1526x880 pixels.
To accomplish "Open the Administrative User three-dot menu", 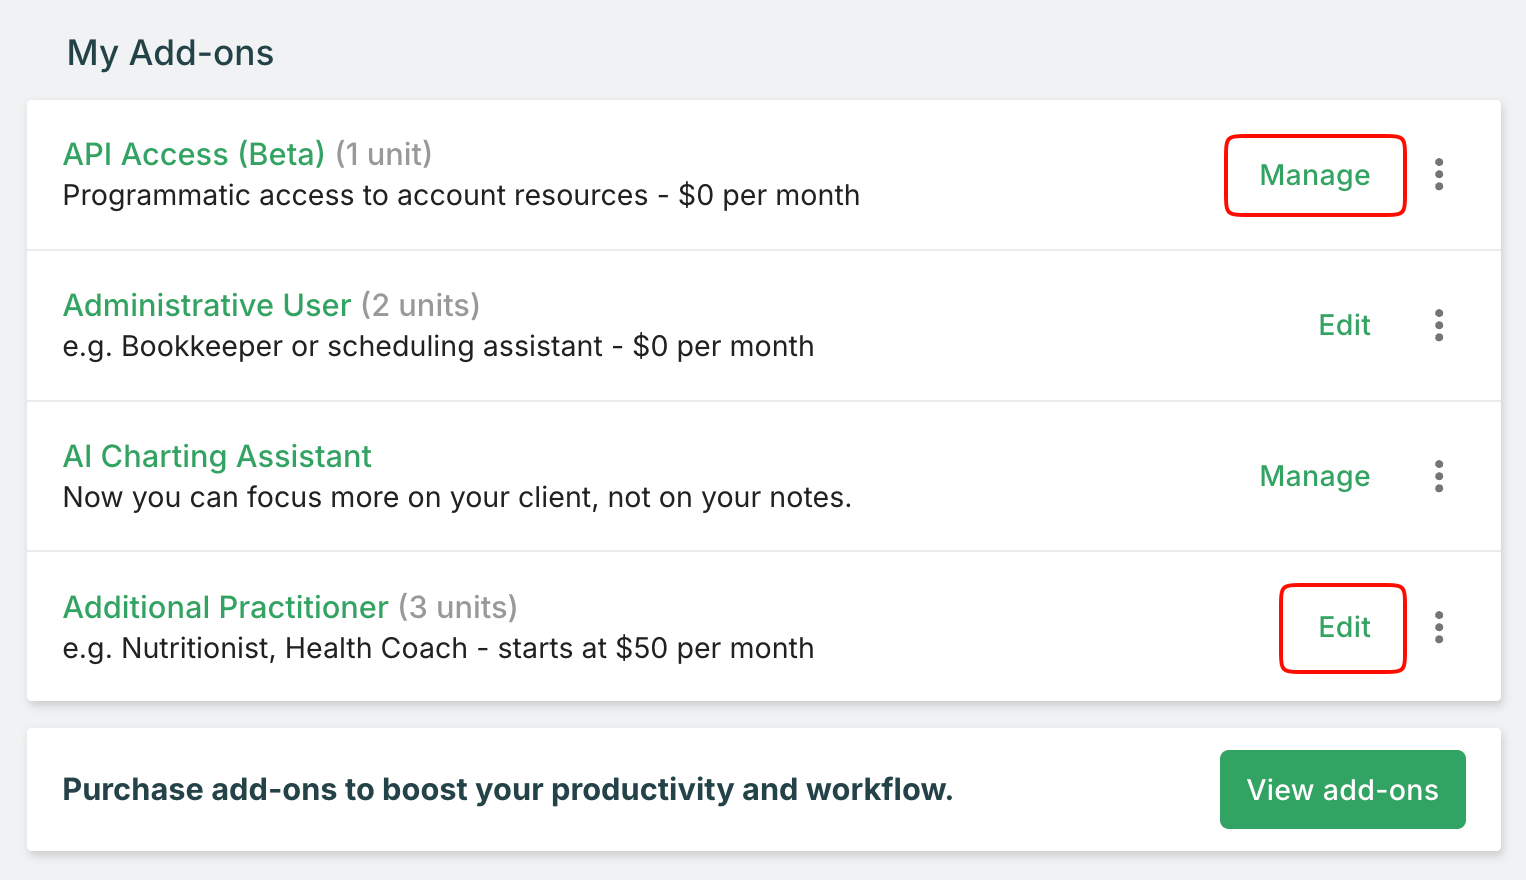I will click(x=1439, y=325).
